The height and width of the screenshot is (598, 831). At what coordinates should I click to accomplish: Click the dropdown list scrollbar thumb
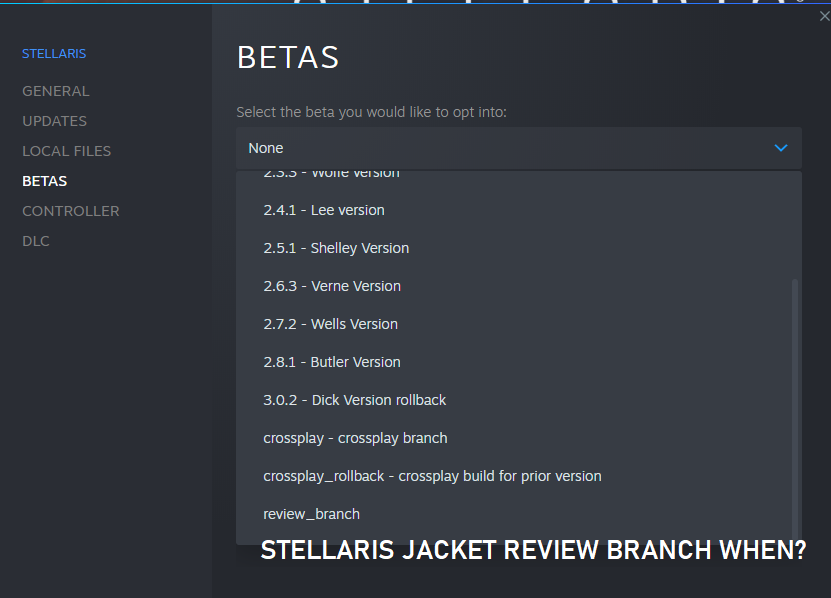tap(794, 410)
